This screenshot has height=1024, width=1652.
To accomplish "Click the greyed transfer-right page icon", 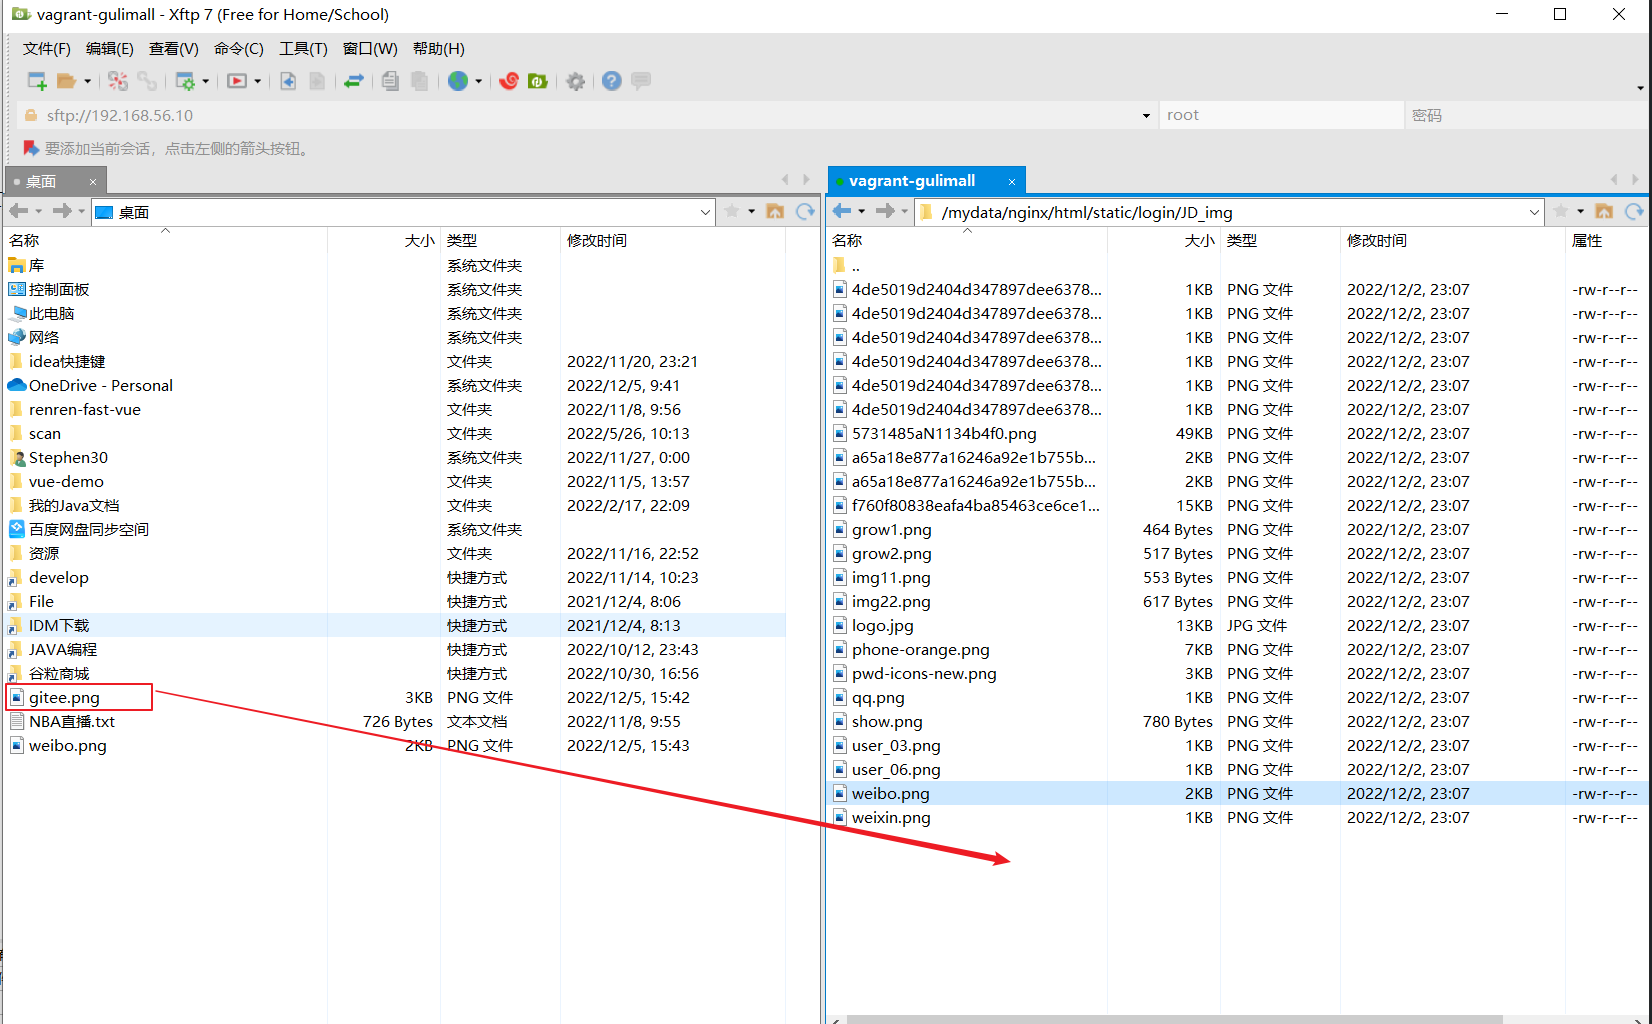I will (317, 81).
